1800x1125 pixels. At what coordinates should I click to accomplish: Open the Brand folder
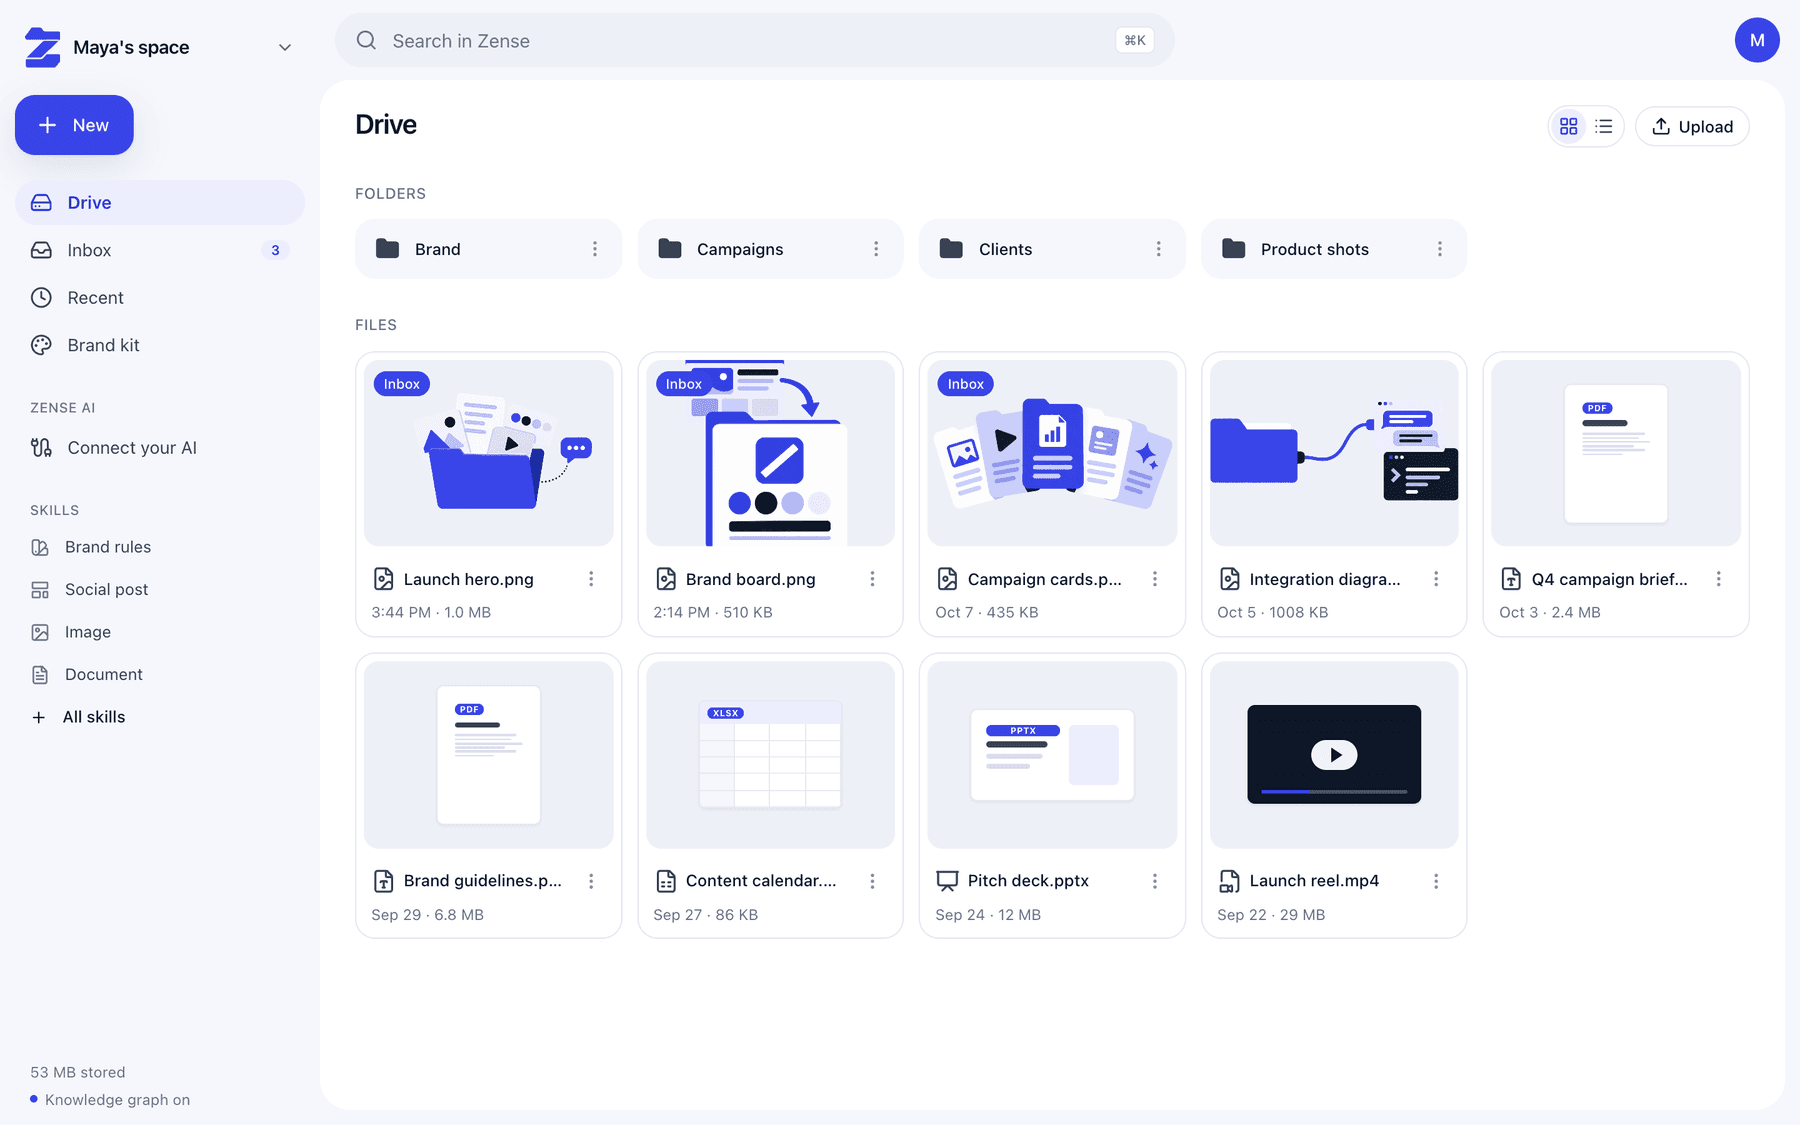[488, 249]
